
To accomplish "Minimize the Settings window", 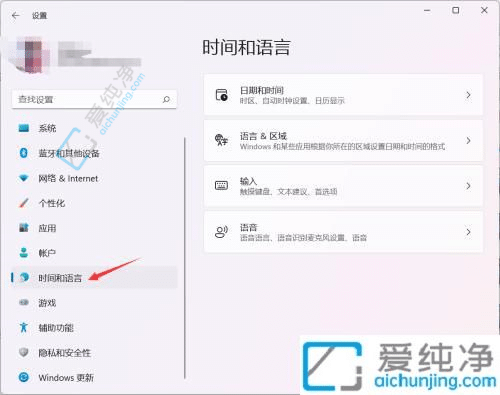I will tap(427, 11).
